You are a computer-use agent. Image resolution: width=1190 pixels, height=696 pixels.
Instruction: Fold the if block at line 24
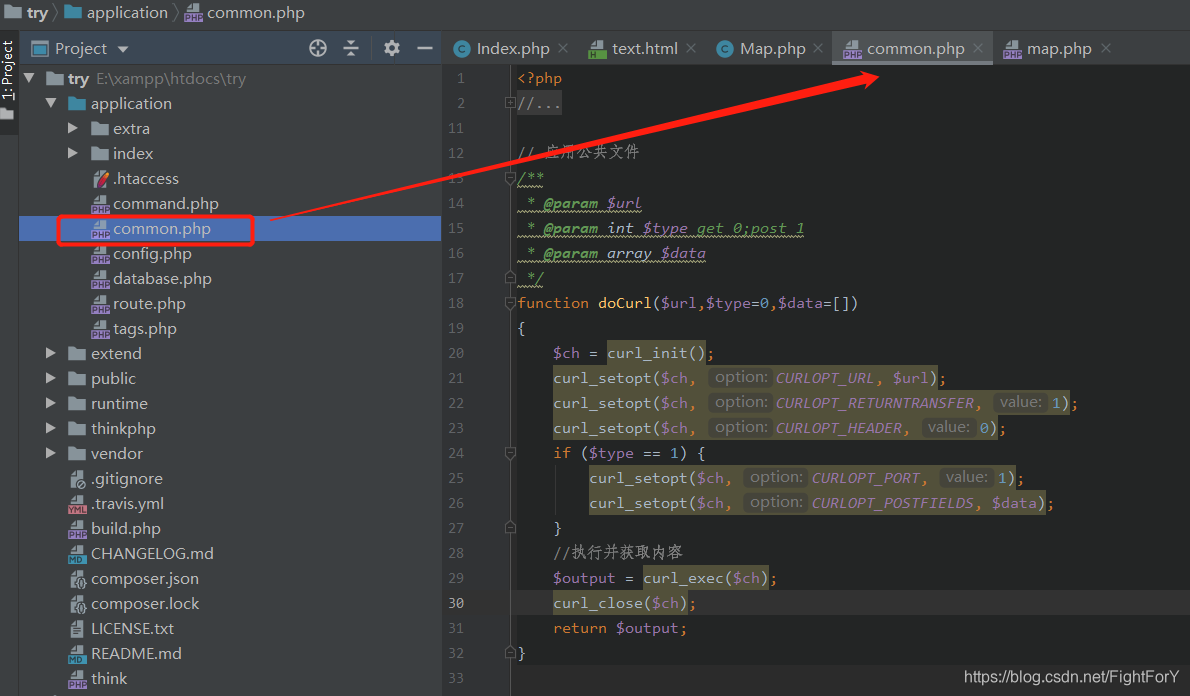510,454
